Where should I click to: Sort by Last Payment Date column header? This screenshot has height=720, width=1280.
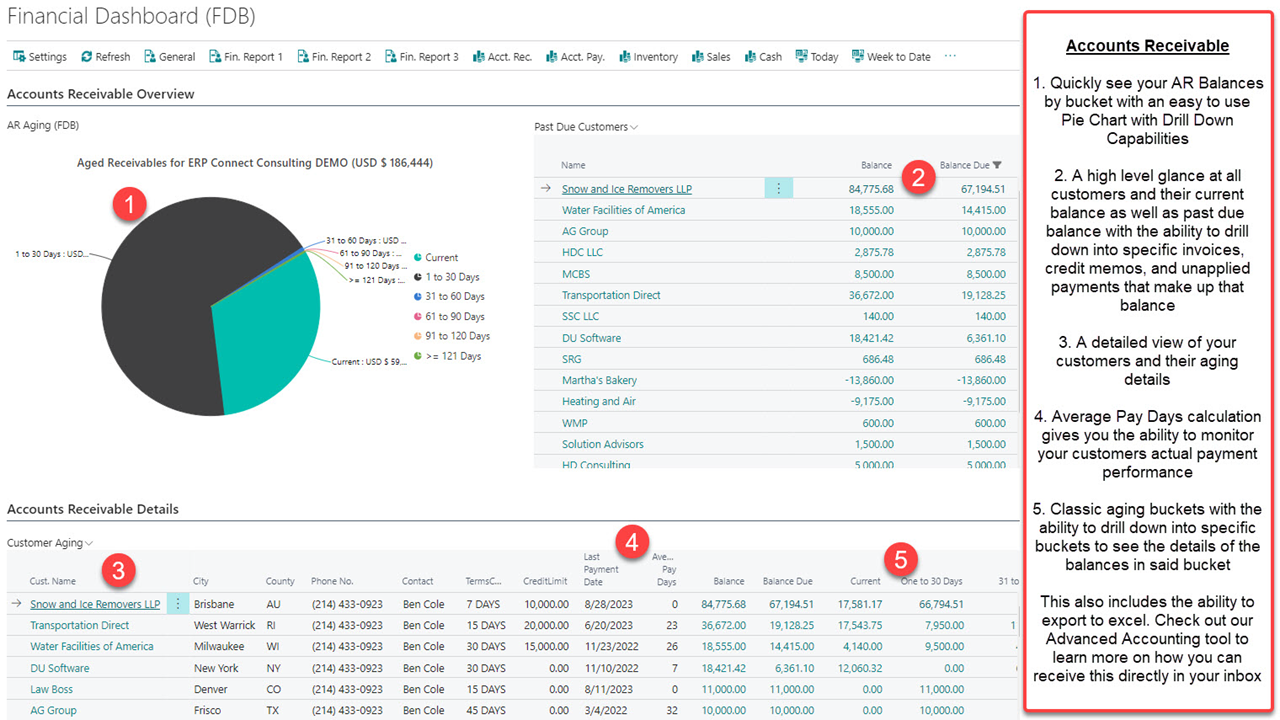(x=601, y=569)
